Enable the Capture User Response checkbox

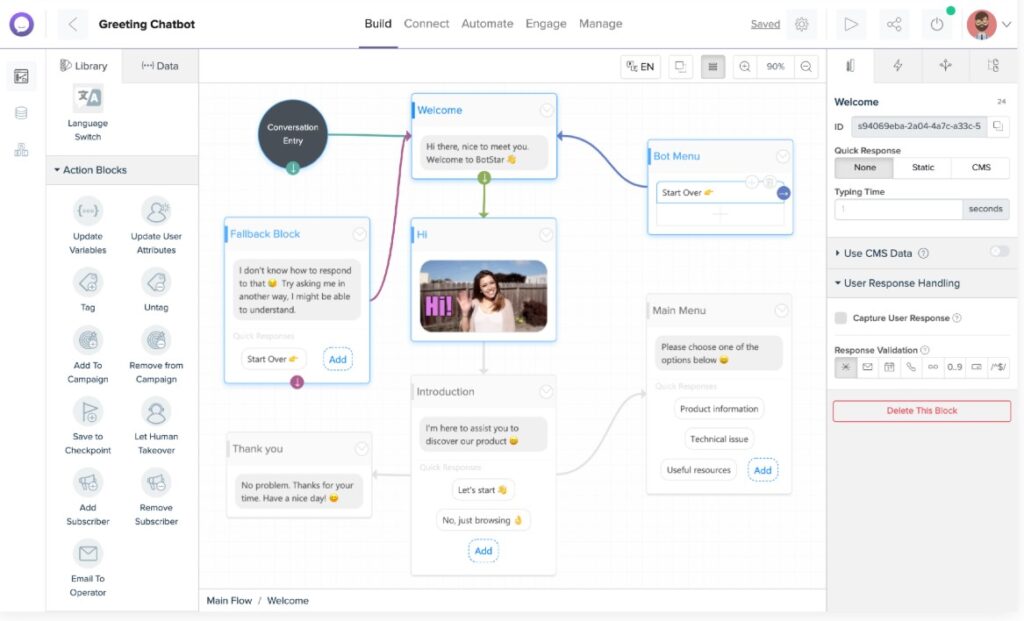click(x=840, y=319)
